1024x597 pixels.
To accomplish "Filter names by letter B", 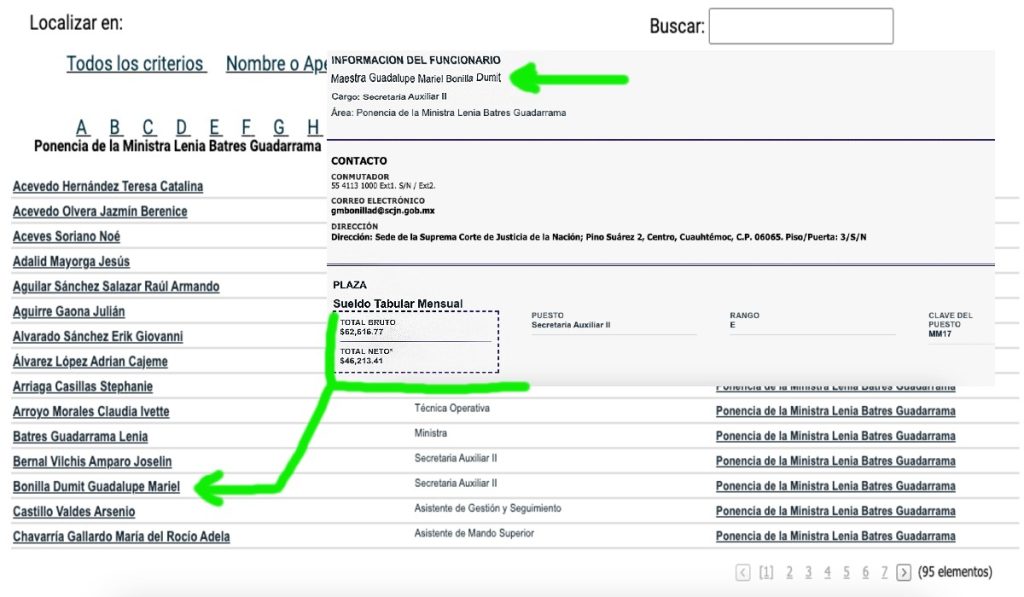I will (115, 127).
